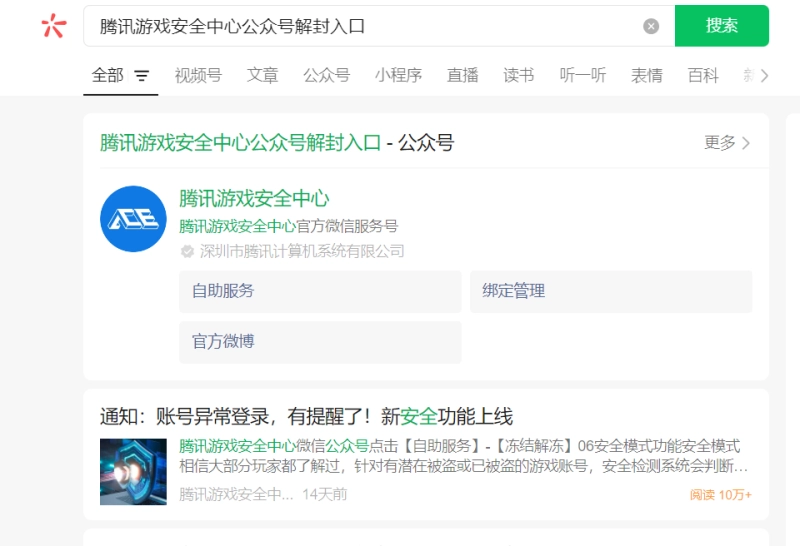This screenshot has height=546, width=800.
Task: Select the 全部 tab
Action: [108, 76]
